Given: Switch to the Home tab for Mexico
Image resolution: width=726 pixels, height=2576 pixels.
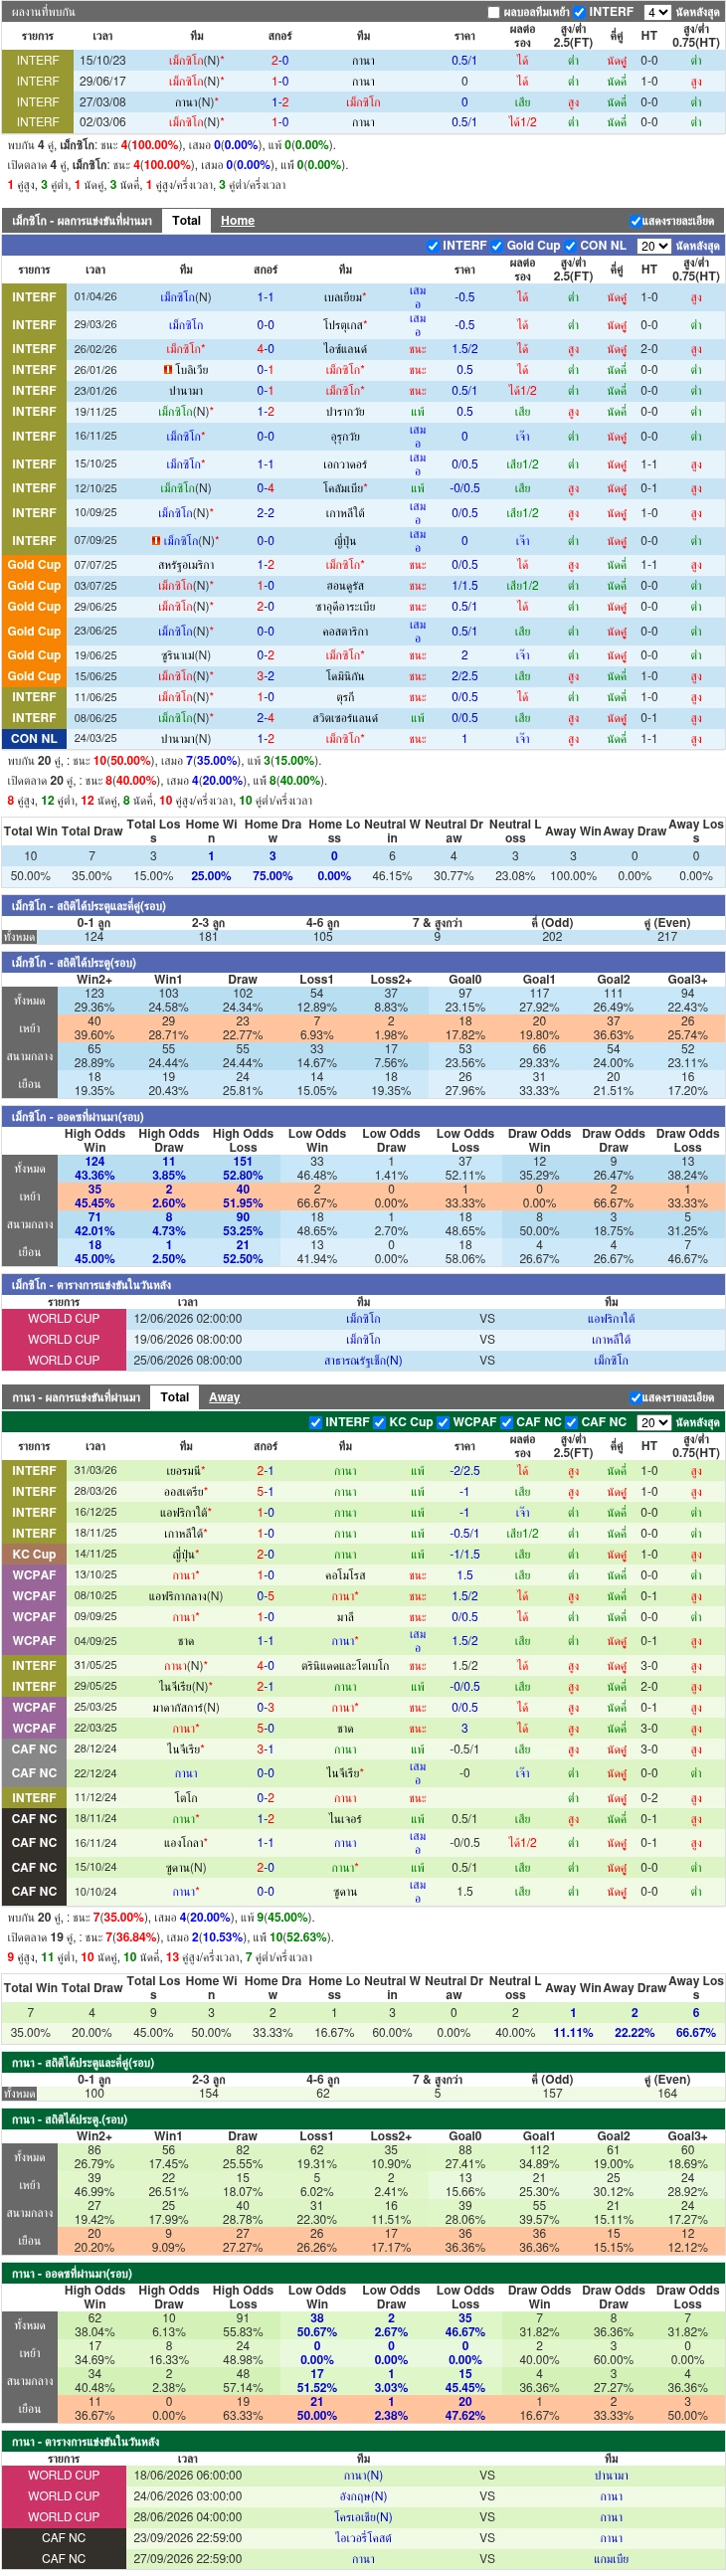Looking at the screenshot, I should (x=237, y=221).
